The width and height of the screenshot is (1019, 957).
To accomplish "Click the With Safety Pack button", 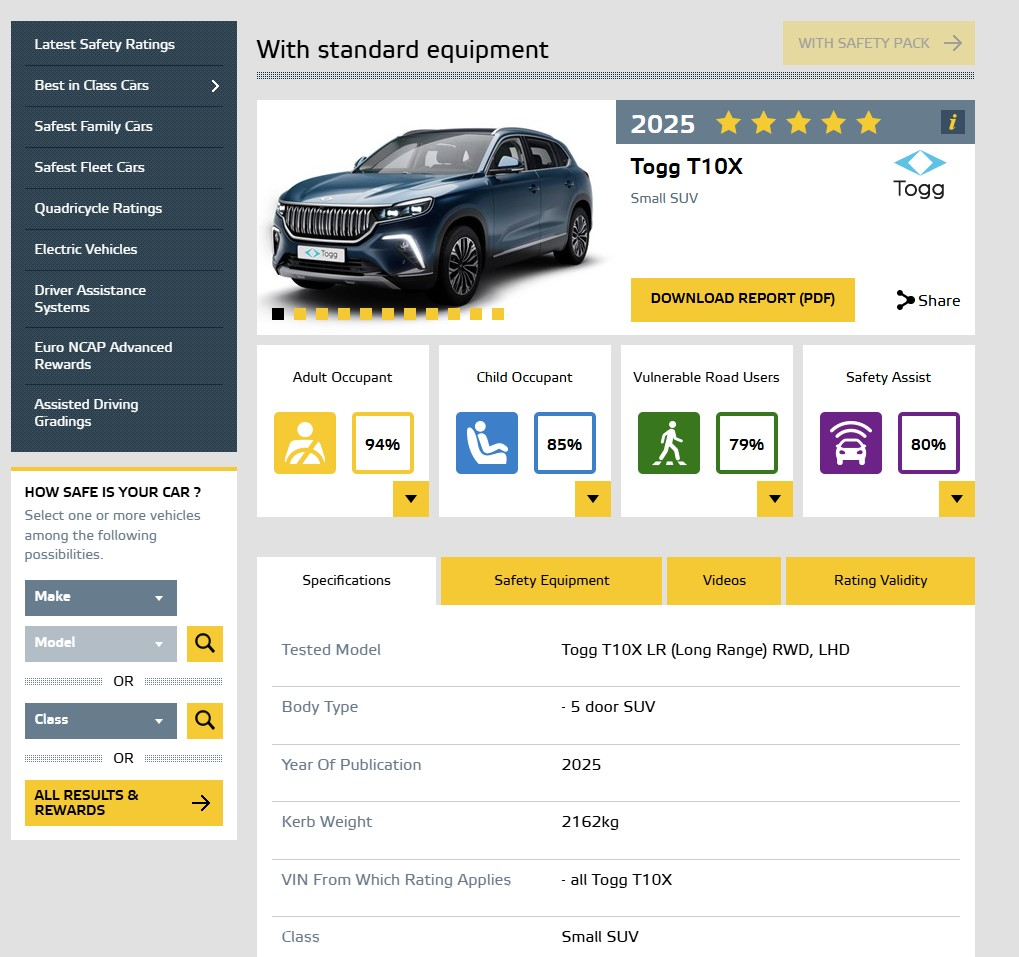I will pos(879,43).
